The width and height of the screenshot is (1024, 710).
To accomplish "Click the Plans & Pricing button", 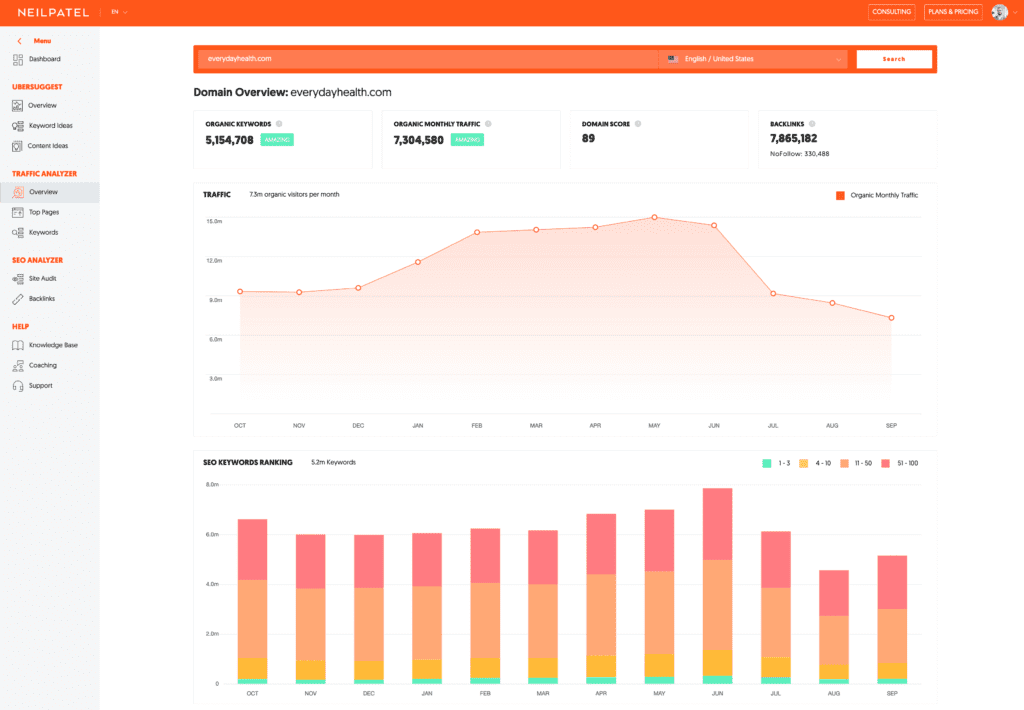I will click(x=953, y=12).
